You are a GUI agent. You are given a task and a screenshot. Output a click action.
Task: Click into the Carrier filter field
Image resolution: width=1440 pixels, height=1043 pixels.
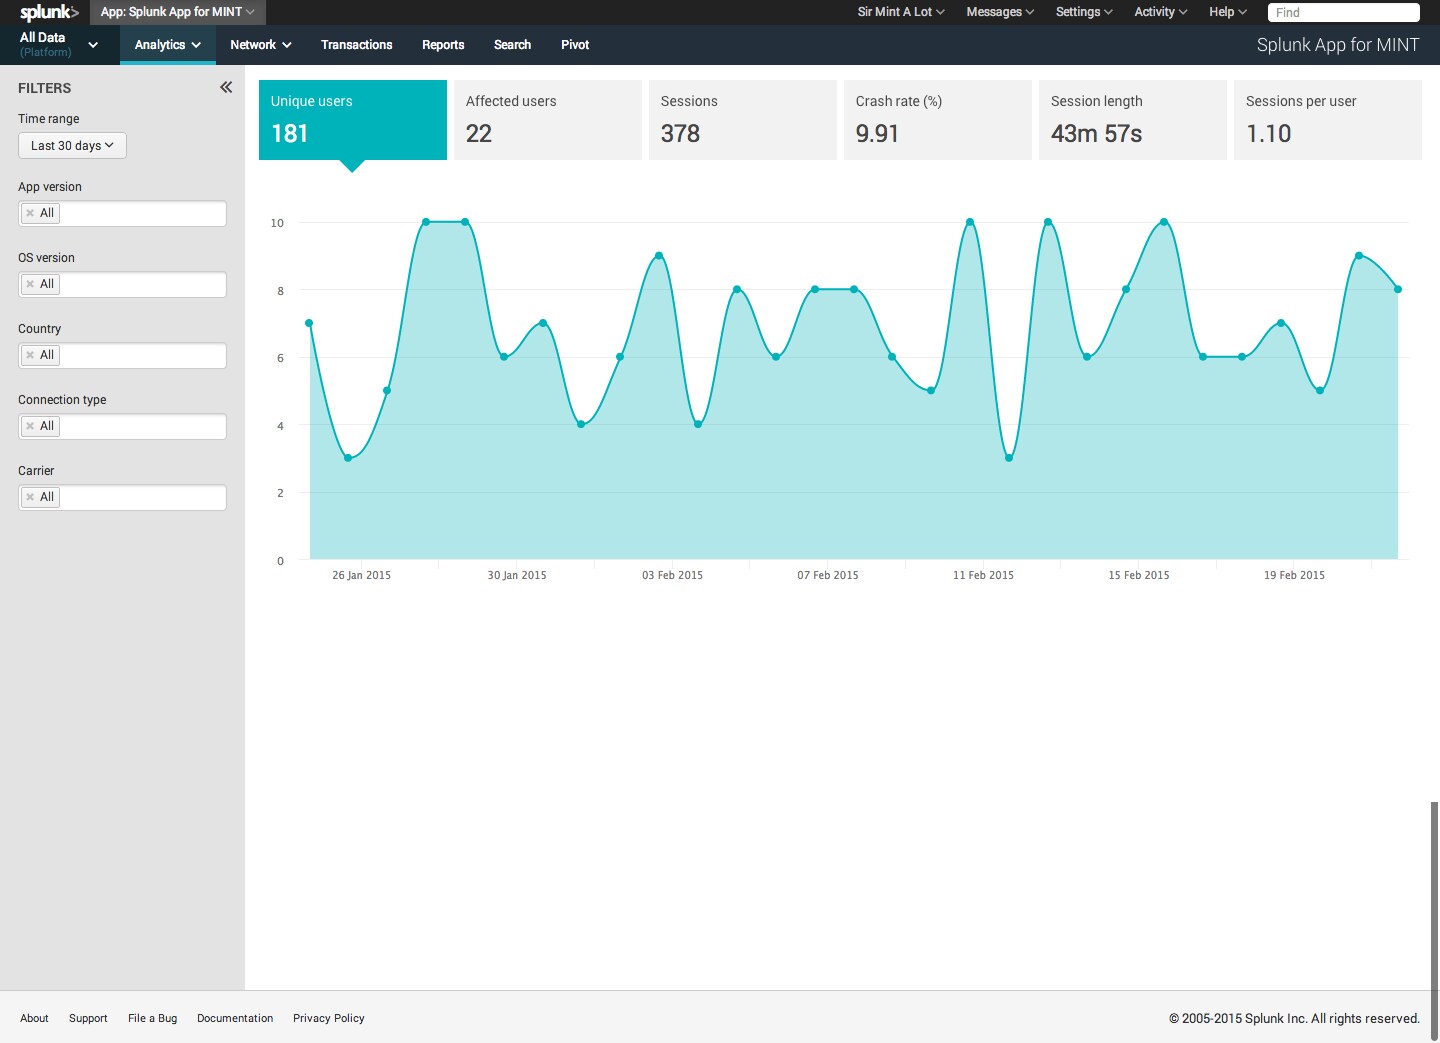[122, 497]
